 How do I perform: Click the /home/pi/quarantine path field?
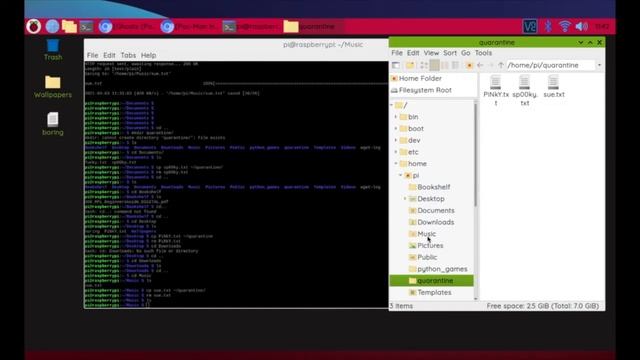[551, 65]
